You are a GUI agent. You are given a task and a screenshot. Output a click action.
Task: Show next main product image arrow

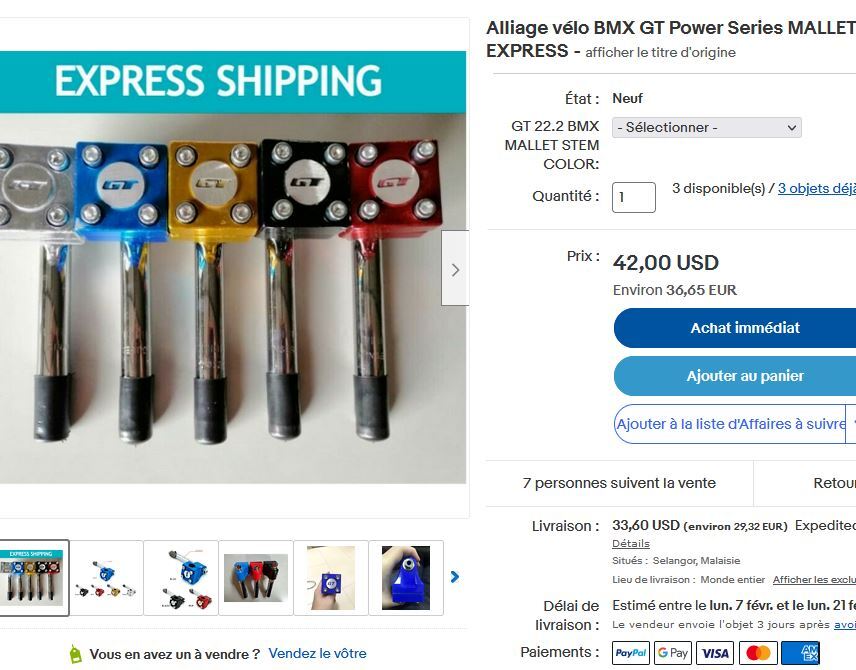[455, 269]
